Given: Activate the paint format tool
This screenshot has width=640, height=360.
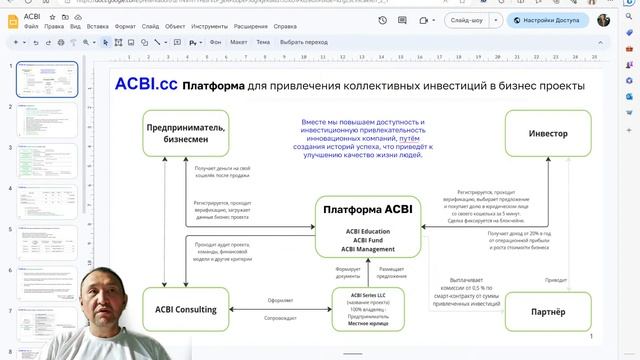Looking at the screenshot, I should [x=73, y=42].
